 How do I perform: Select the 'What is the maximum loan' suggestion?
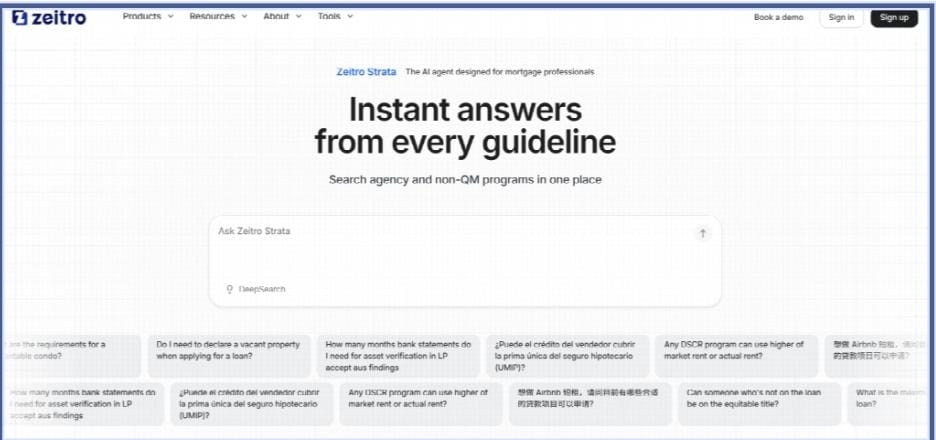point(889,404)
